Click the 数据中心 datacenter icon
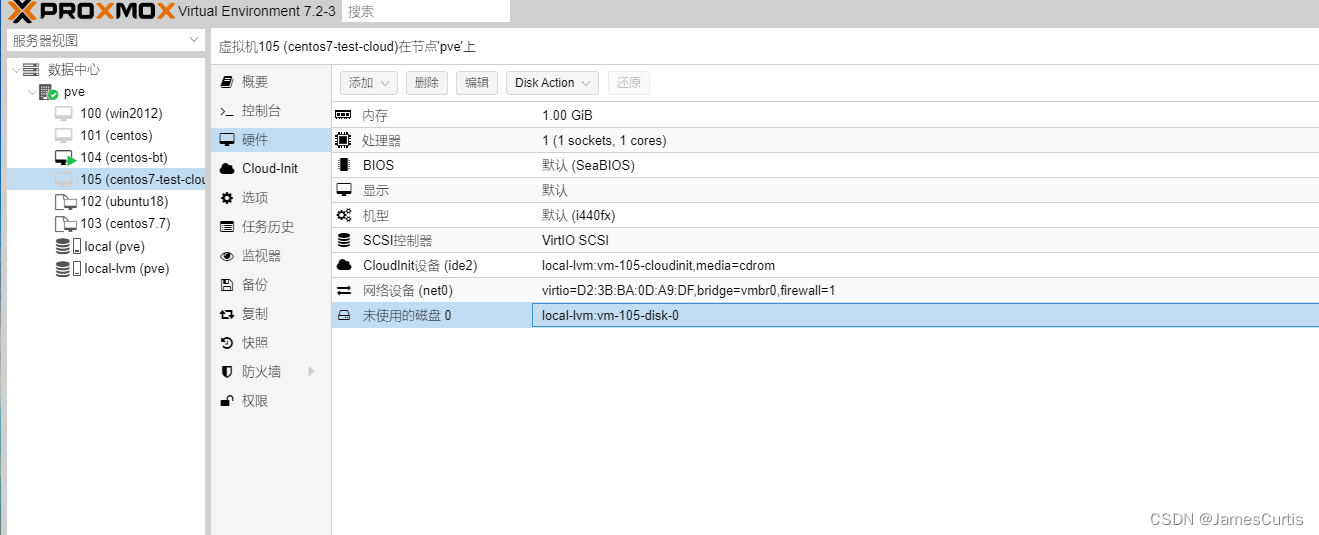Image resolution: width=1319 pixels, height=535 pixels. [32, 70]
